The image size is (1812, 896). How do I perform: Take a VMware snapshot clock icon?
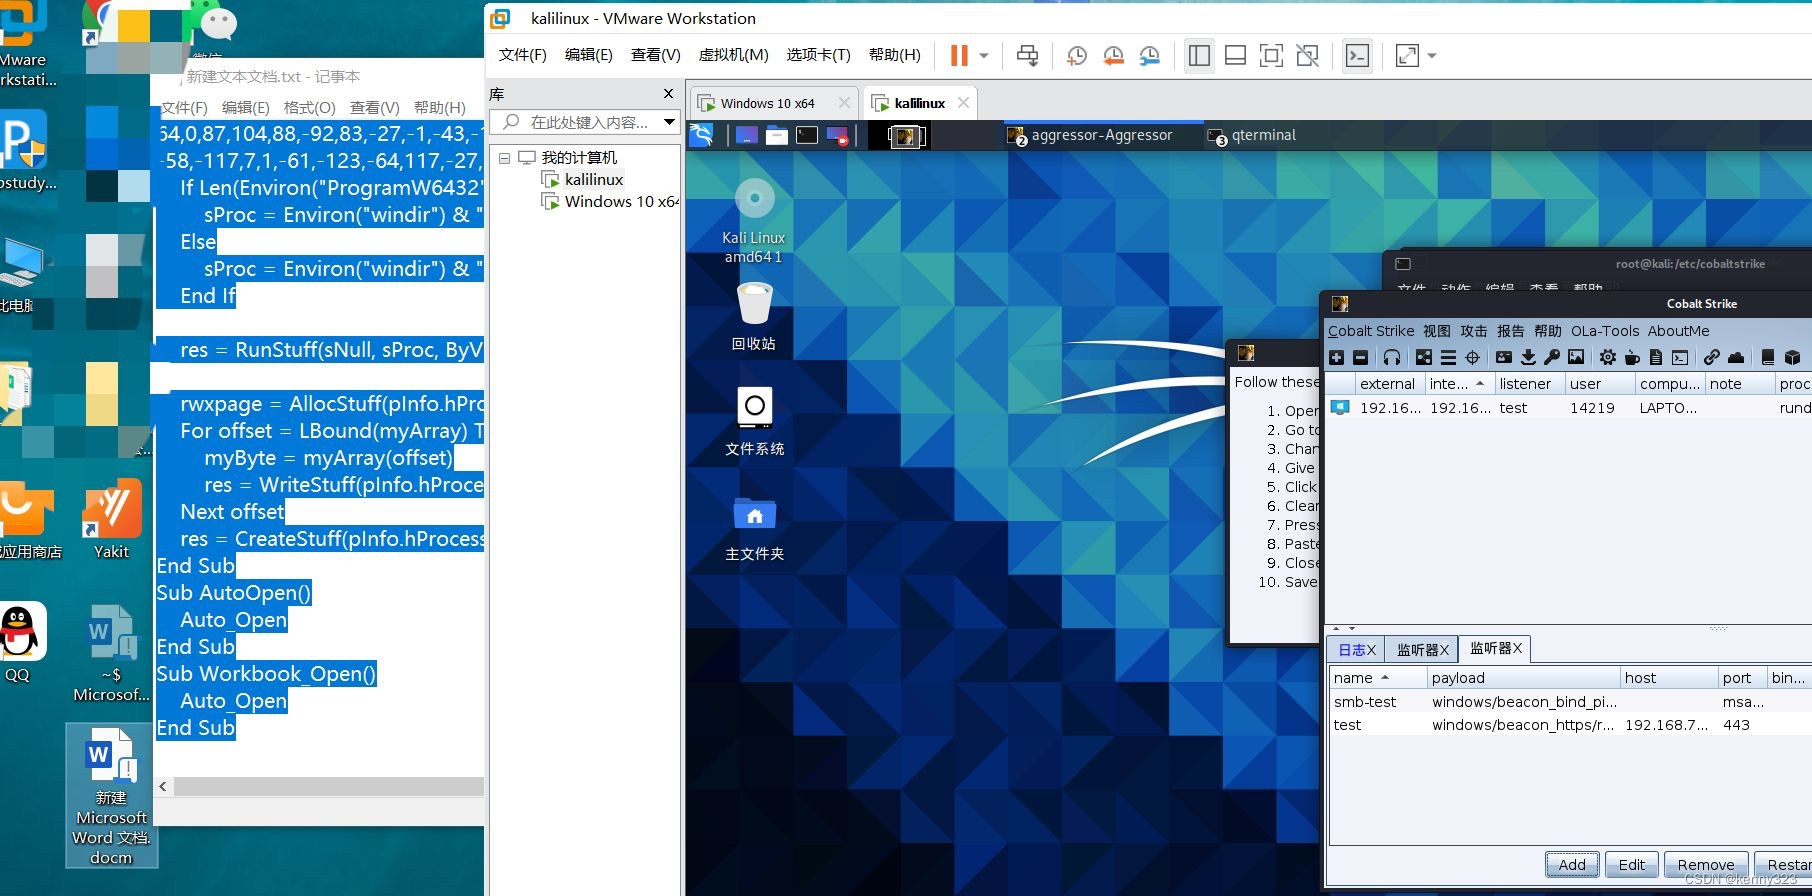(1077, 56)
